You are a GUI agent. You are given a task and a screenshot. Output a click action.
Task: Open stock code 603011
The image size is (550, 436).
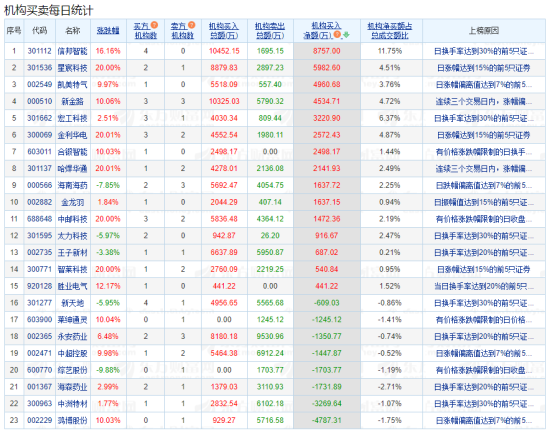(x=40, y=152)
